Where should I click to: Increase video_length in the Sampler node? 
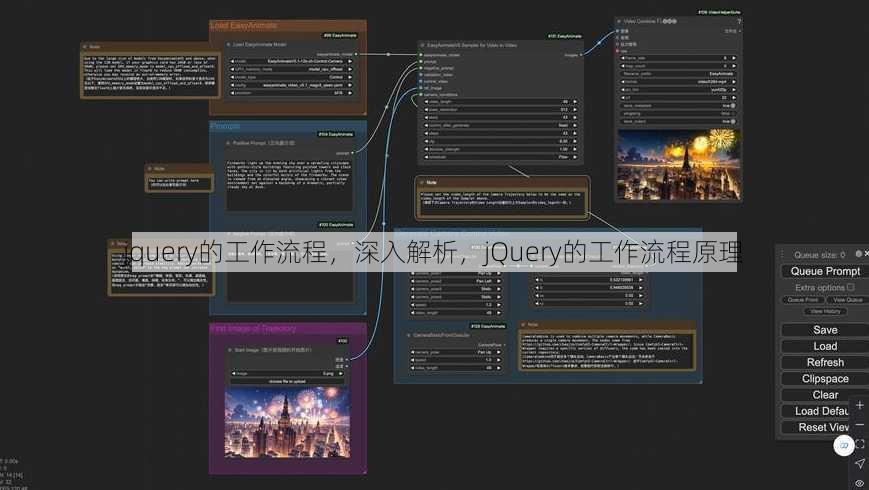tap(575, 101)
